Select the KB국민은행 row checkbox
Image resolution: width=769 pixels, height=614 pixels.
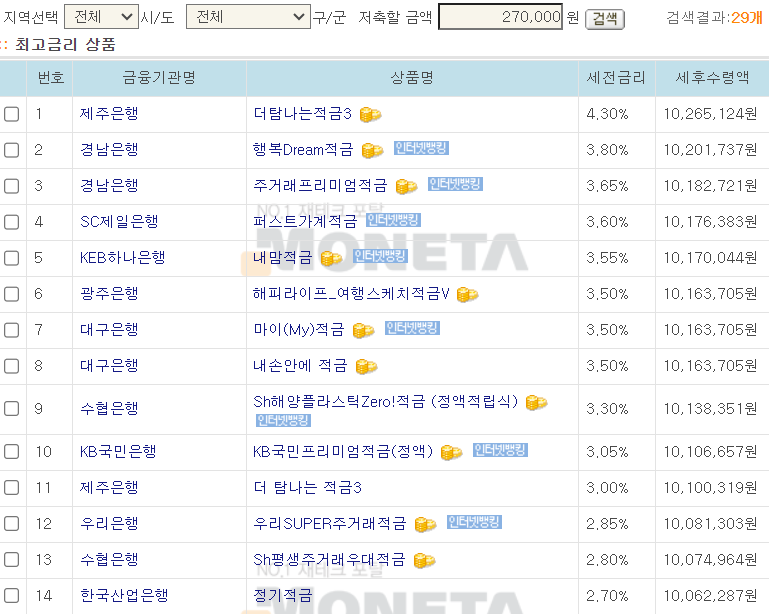coord(11,452)
